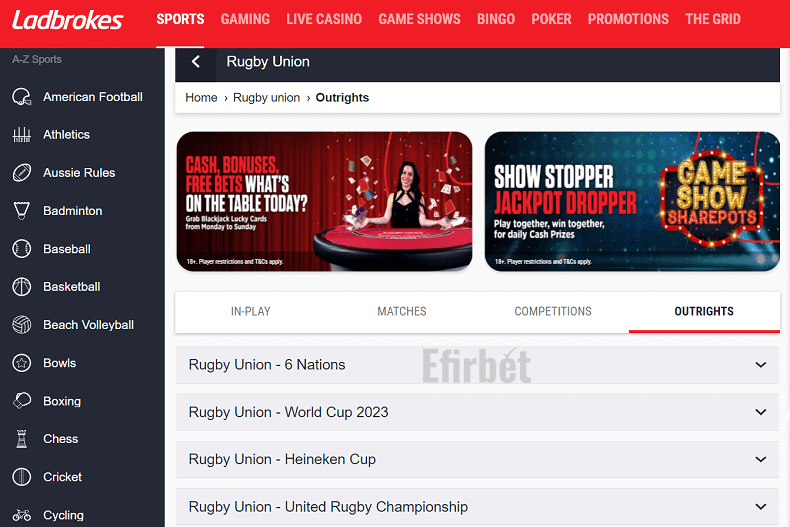Viewport: 790px width, 527px height.
Task: Open the Bingo top menu
Action: pyautogui.click(x=496, y=19)
